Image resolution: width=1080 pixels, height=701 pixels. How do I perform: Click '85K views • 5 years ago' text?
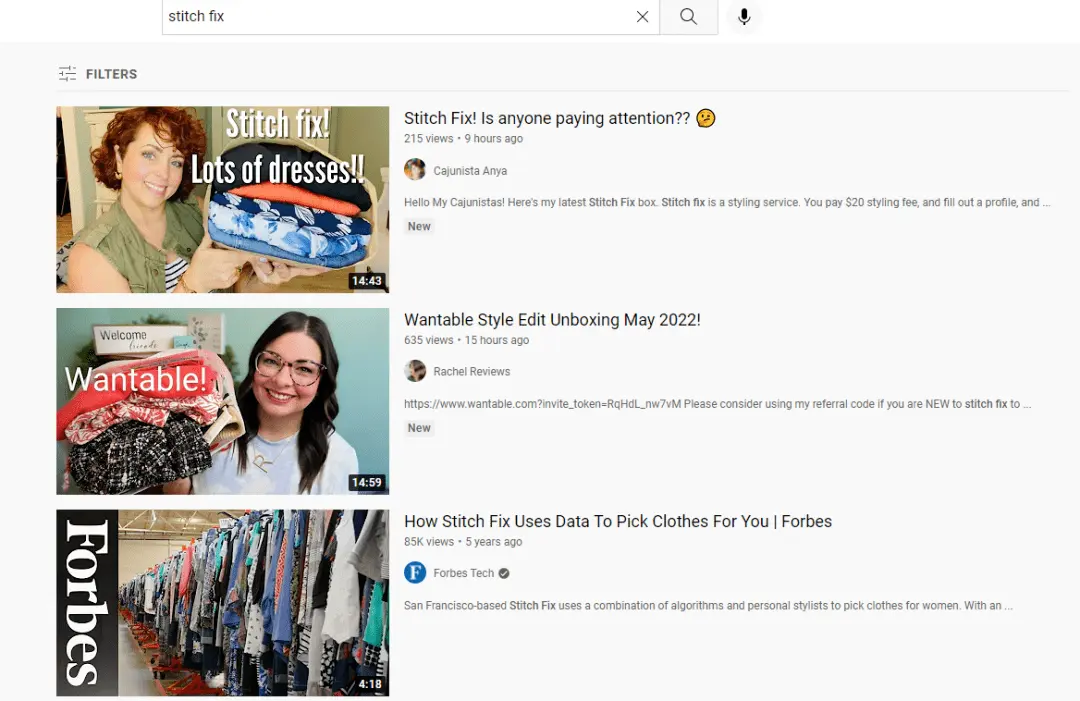[x=463, y=542]
